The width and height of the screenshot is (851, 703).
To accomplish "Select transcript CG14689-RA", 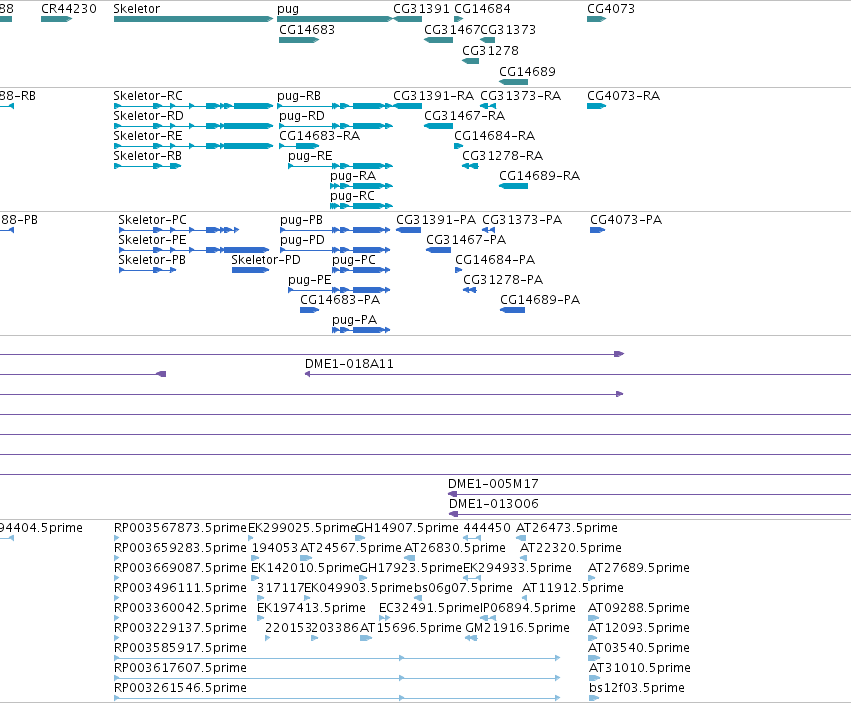I will pos(539,176).
